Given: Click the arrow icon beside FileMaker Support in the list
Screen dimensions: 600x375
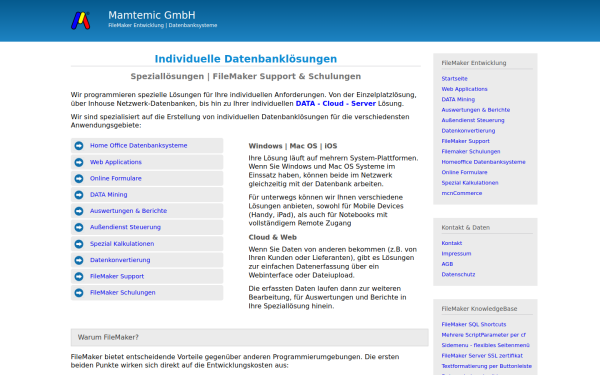Looking at the screenshot, I should (x=79, y=276).
